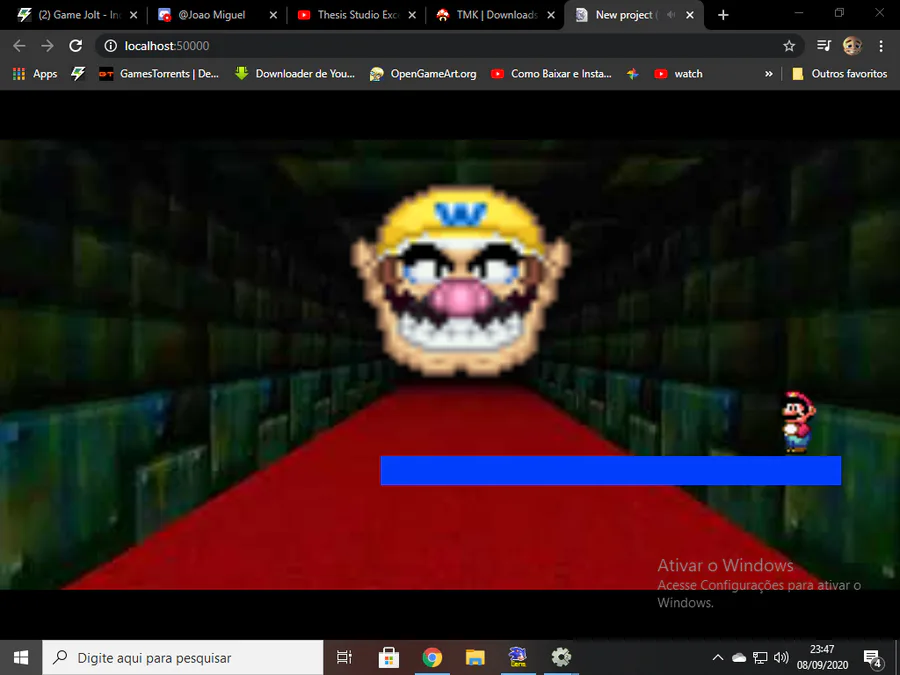Close the Thesis Studio tab
The image size is (900, 675).
tap(412, 15)
